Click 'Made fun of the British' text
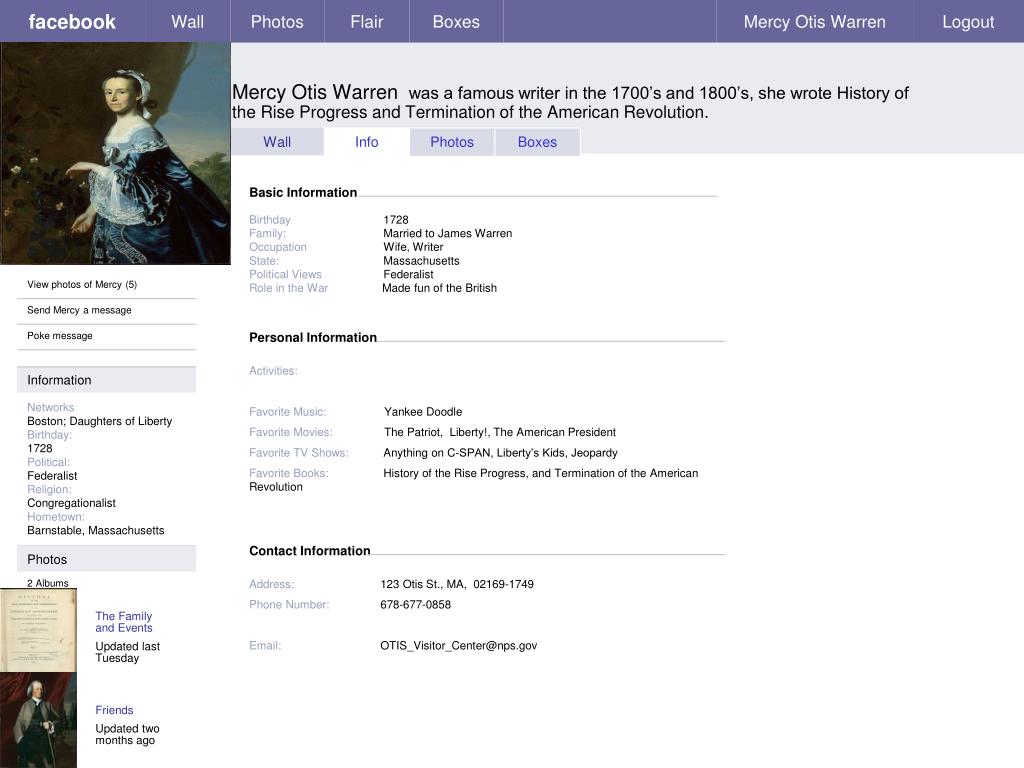Image resolution: width=1024 pixels, height=768 pixels. [440, 288]
